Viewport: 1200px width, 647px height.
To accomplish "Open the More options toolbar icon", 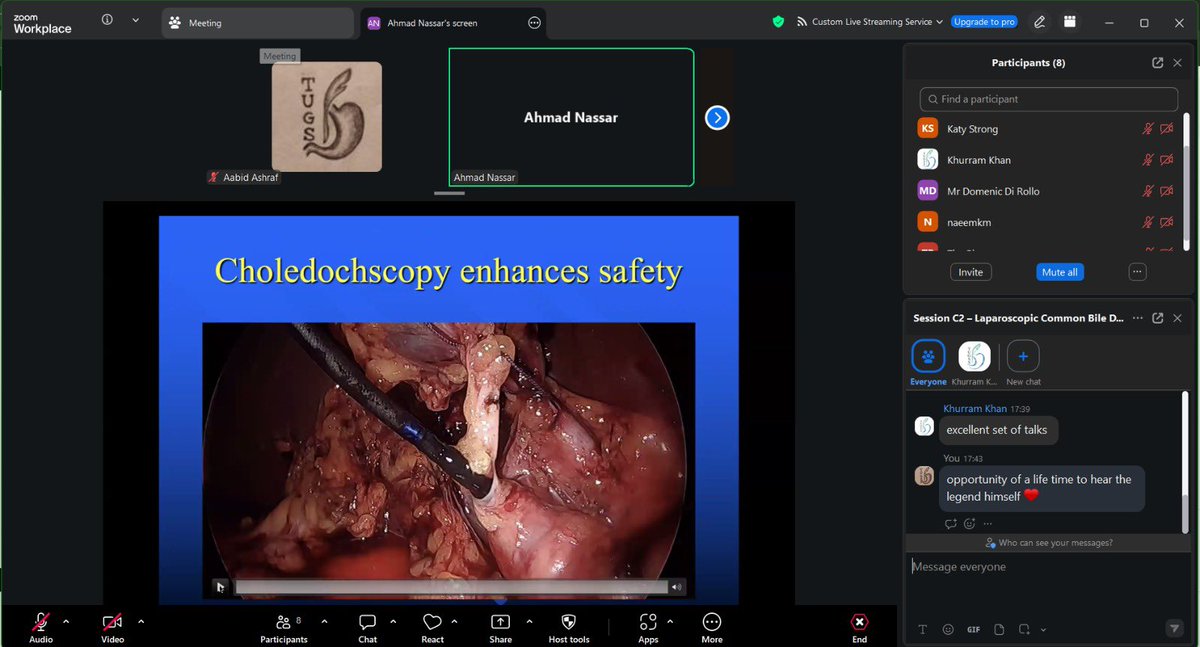I will point(712,621).
